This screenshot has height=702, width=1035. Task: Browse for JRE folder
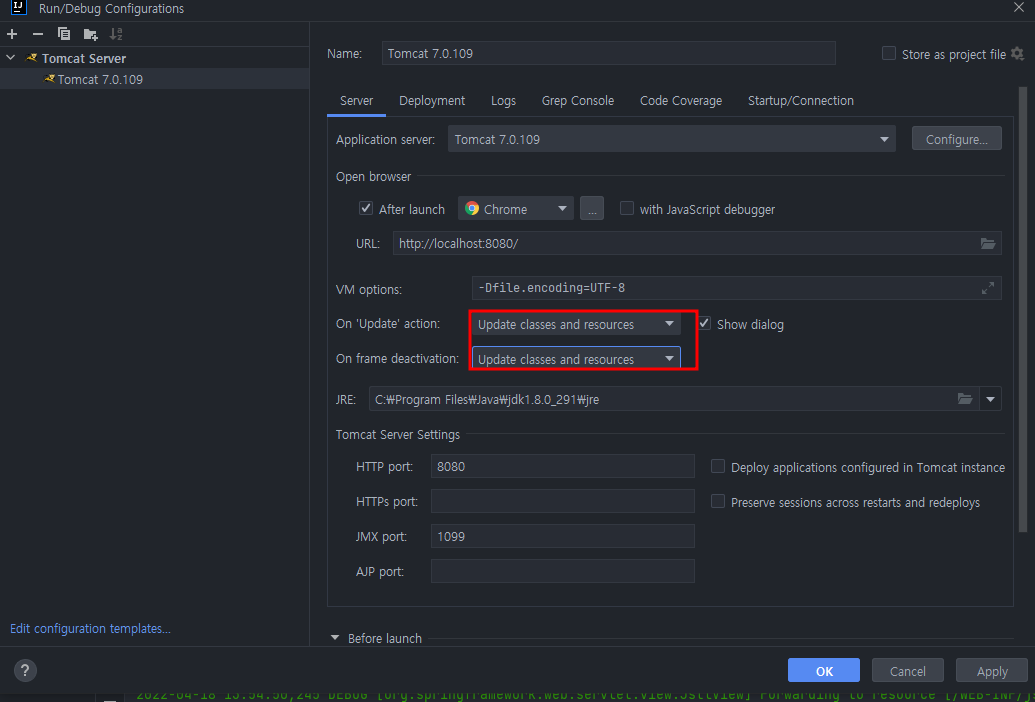tap(965, 399)
